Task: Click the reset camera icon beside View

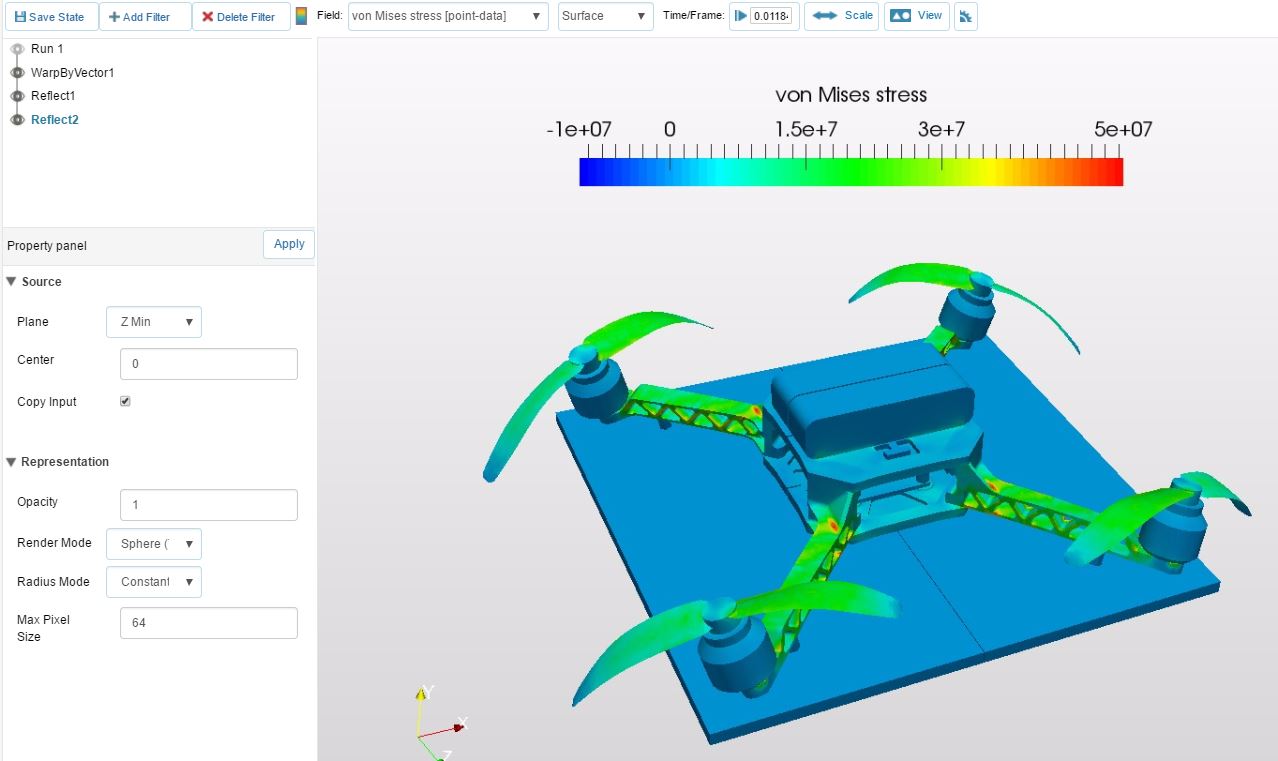Action: click(965, 16)
